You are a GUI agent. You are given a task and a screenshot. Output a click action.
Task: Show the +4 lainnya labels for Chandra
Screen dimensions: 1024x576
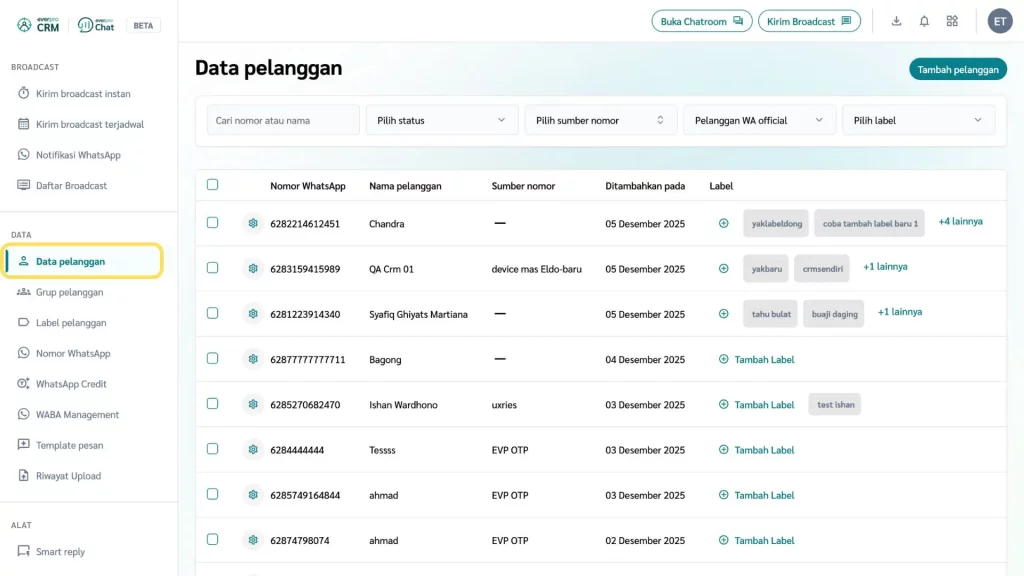pyautogui.click(x=960, y=221)
